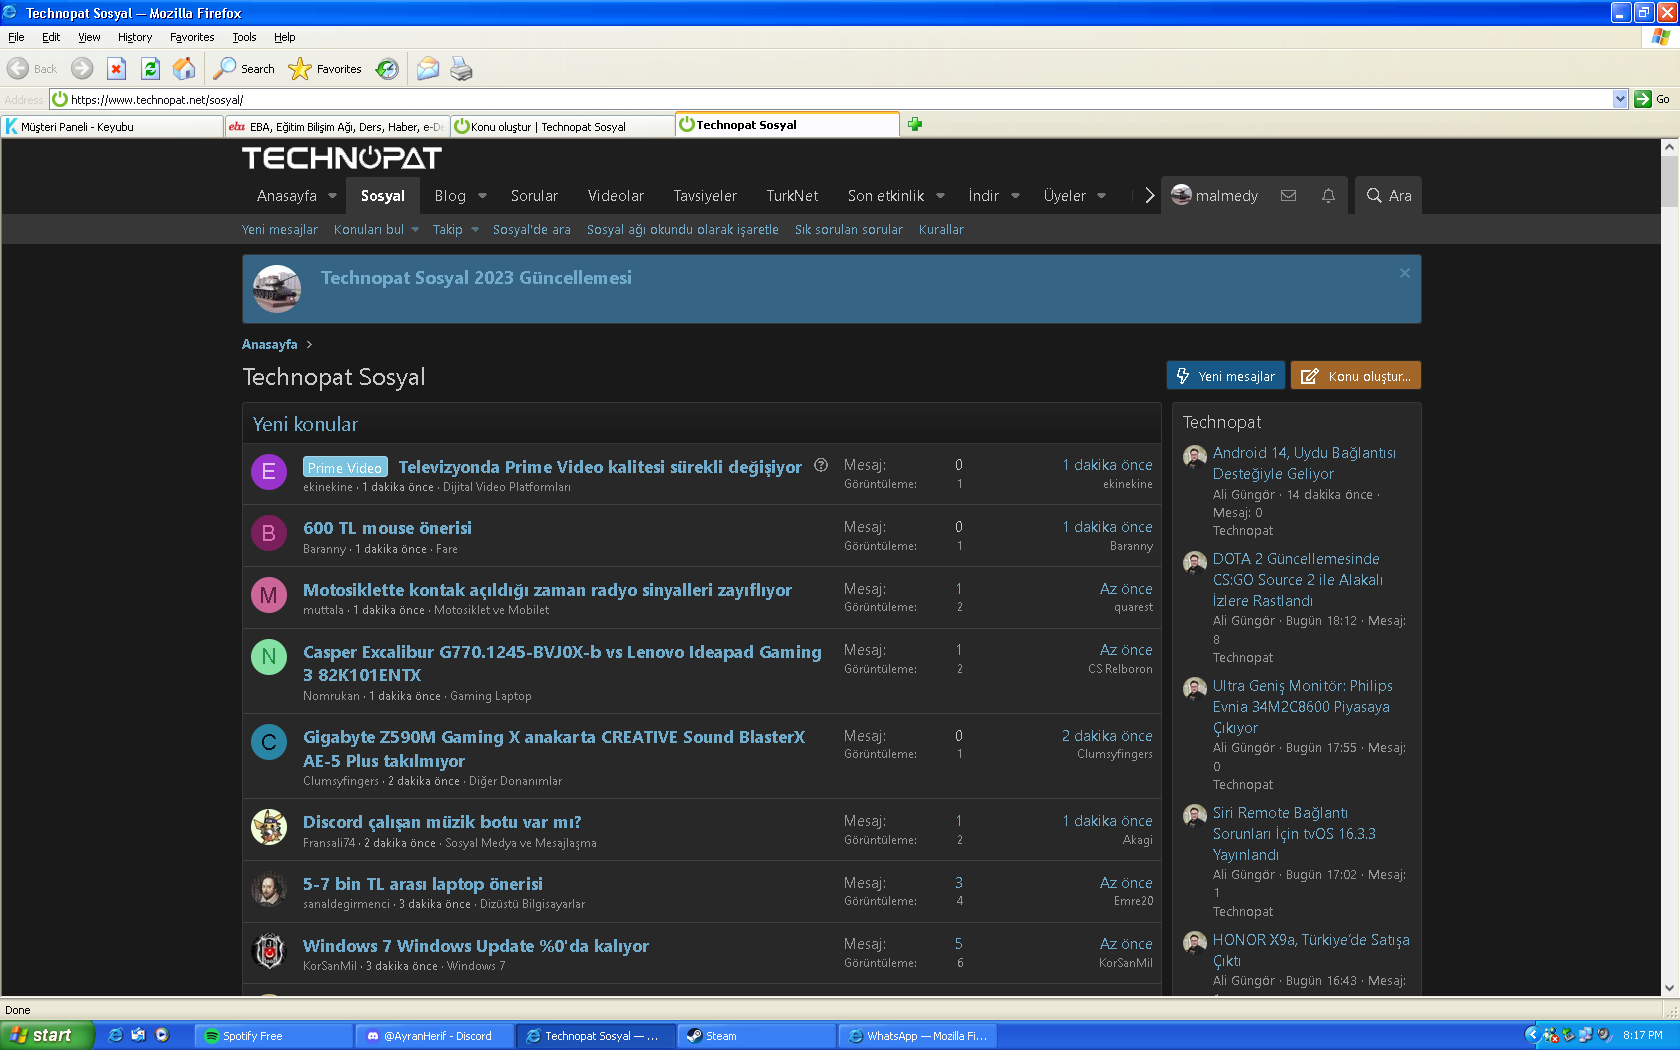1680x1050 pixels.
Task: Click the blue C avatar of Clumsyfingers
Action: click(x=268, y=742)
